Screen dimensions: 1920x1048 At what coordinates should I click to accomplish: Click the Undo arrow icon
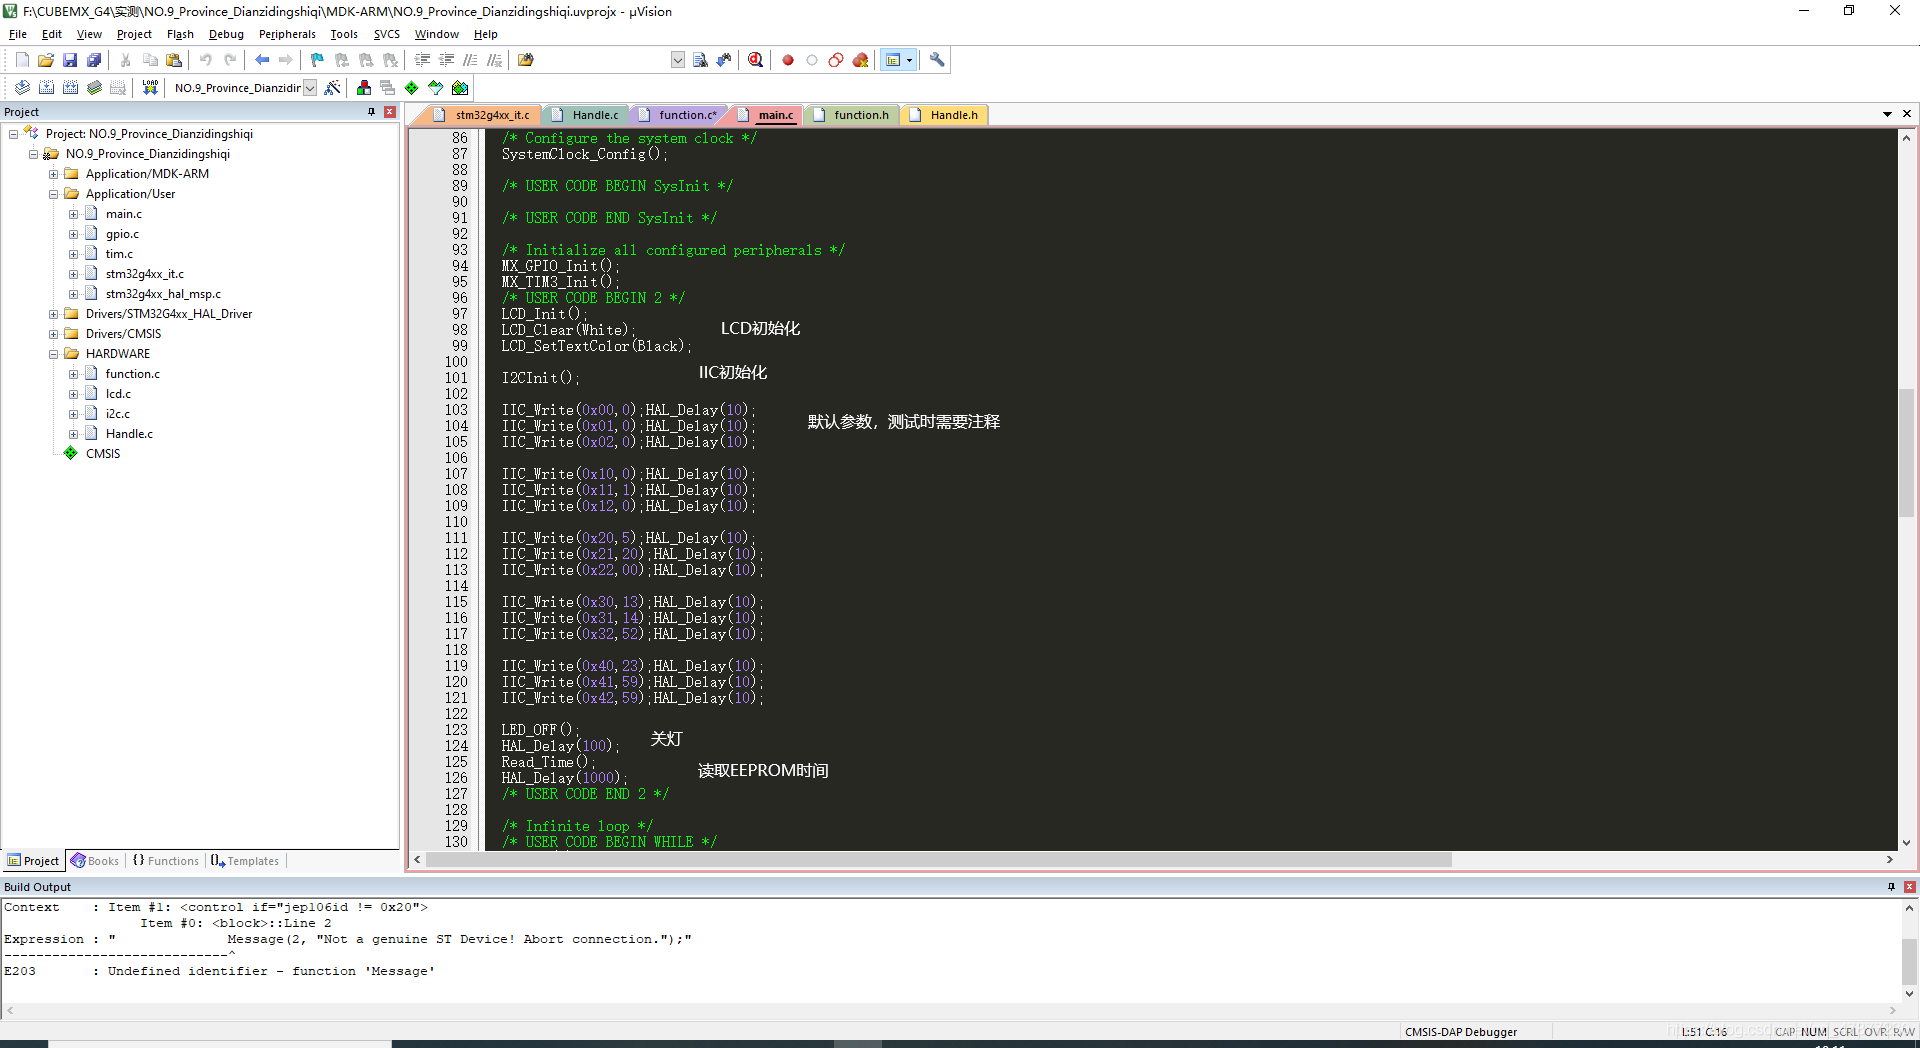pyautogui.click(x=206, y=60)
